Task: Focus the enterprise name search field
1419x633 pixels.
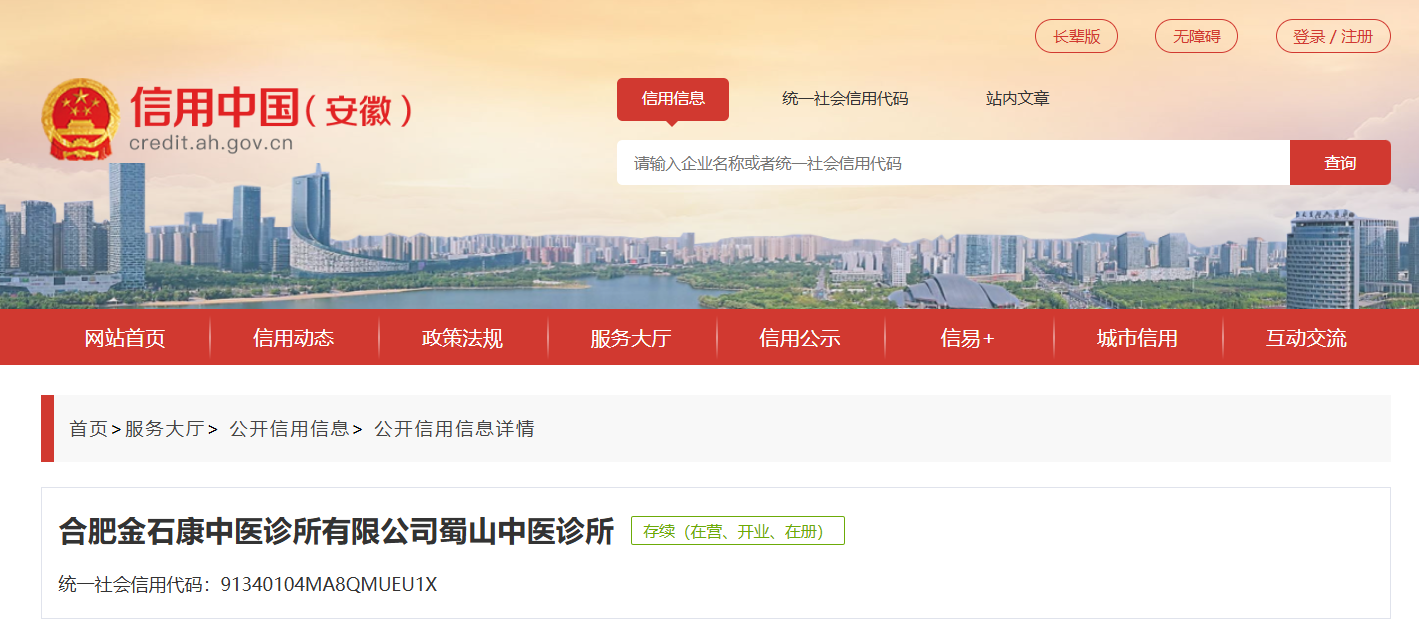Action: tap(953, 163)
